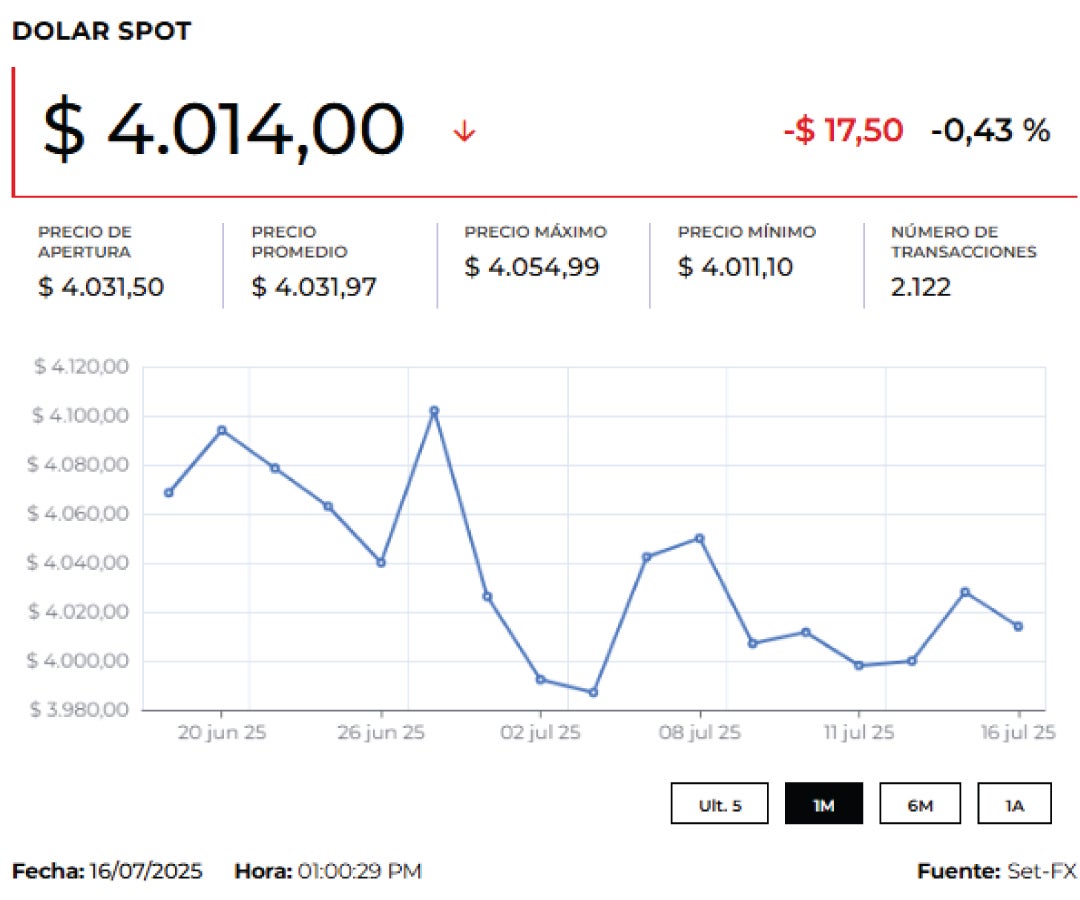This screenshot has height=900, width=1080.
Task: Click the red down arrow trend icon
Action: [463, 132]
